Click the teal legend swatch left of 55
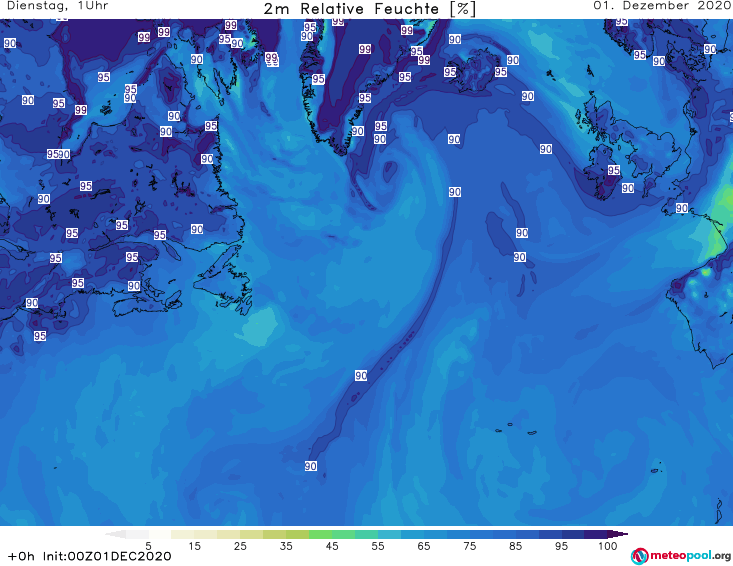The image size is (733, 566). tap(366, 534)
